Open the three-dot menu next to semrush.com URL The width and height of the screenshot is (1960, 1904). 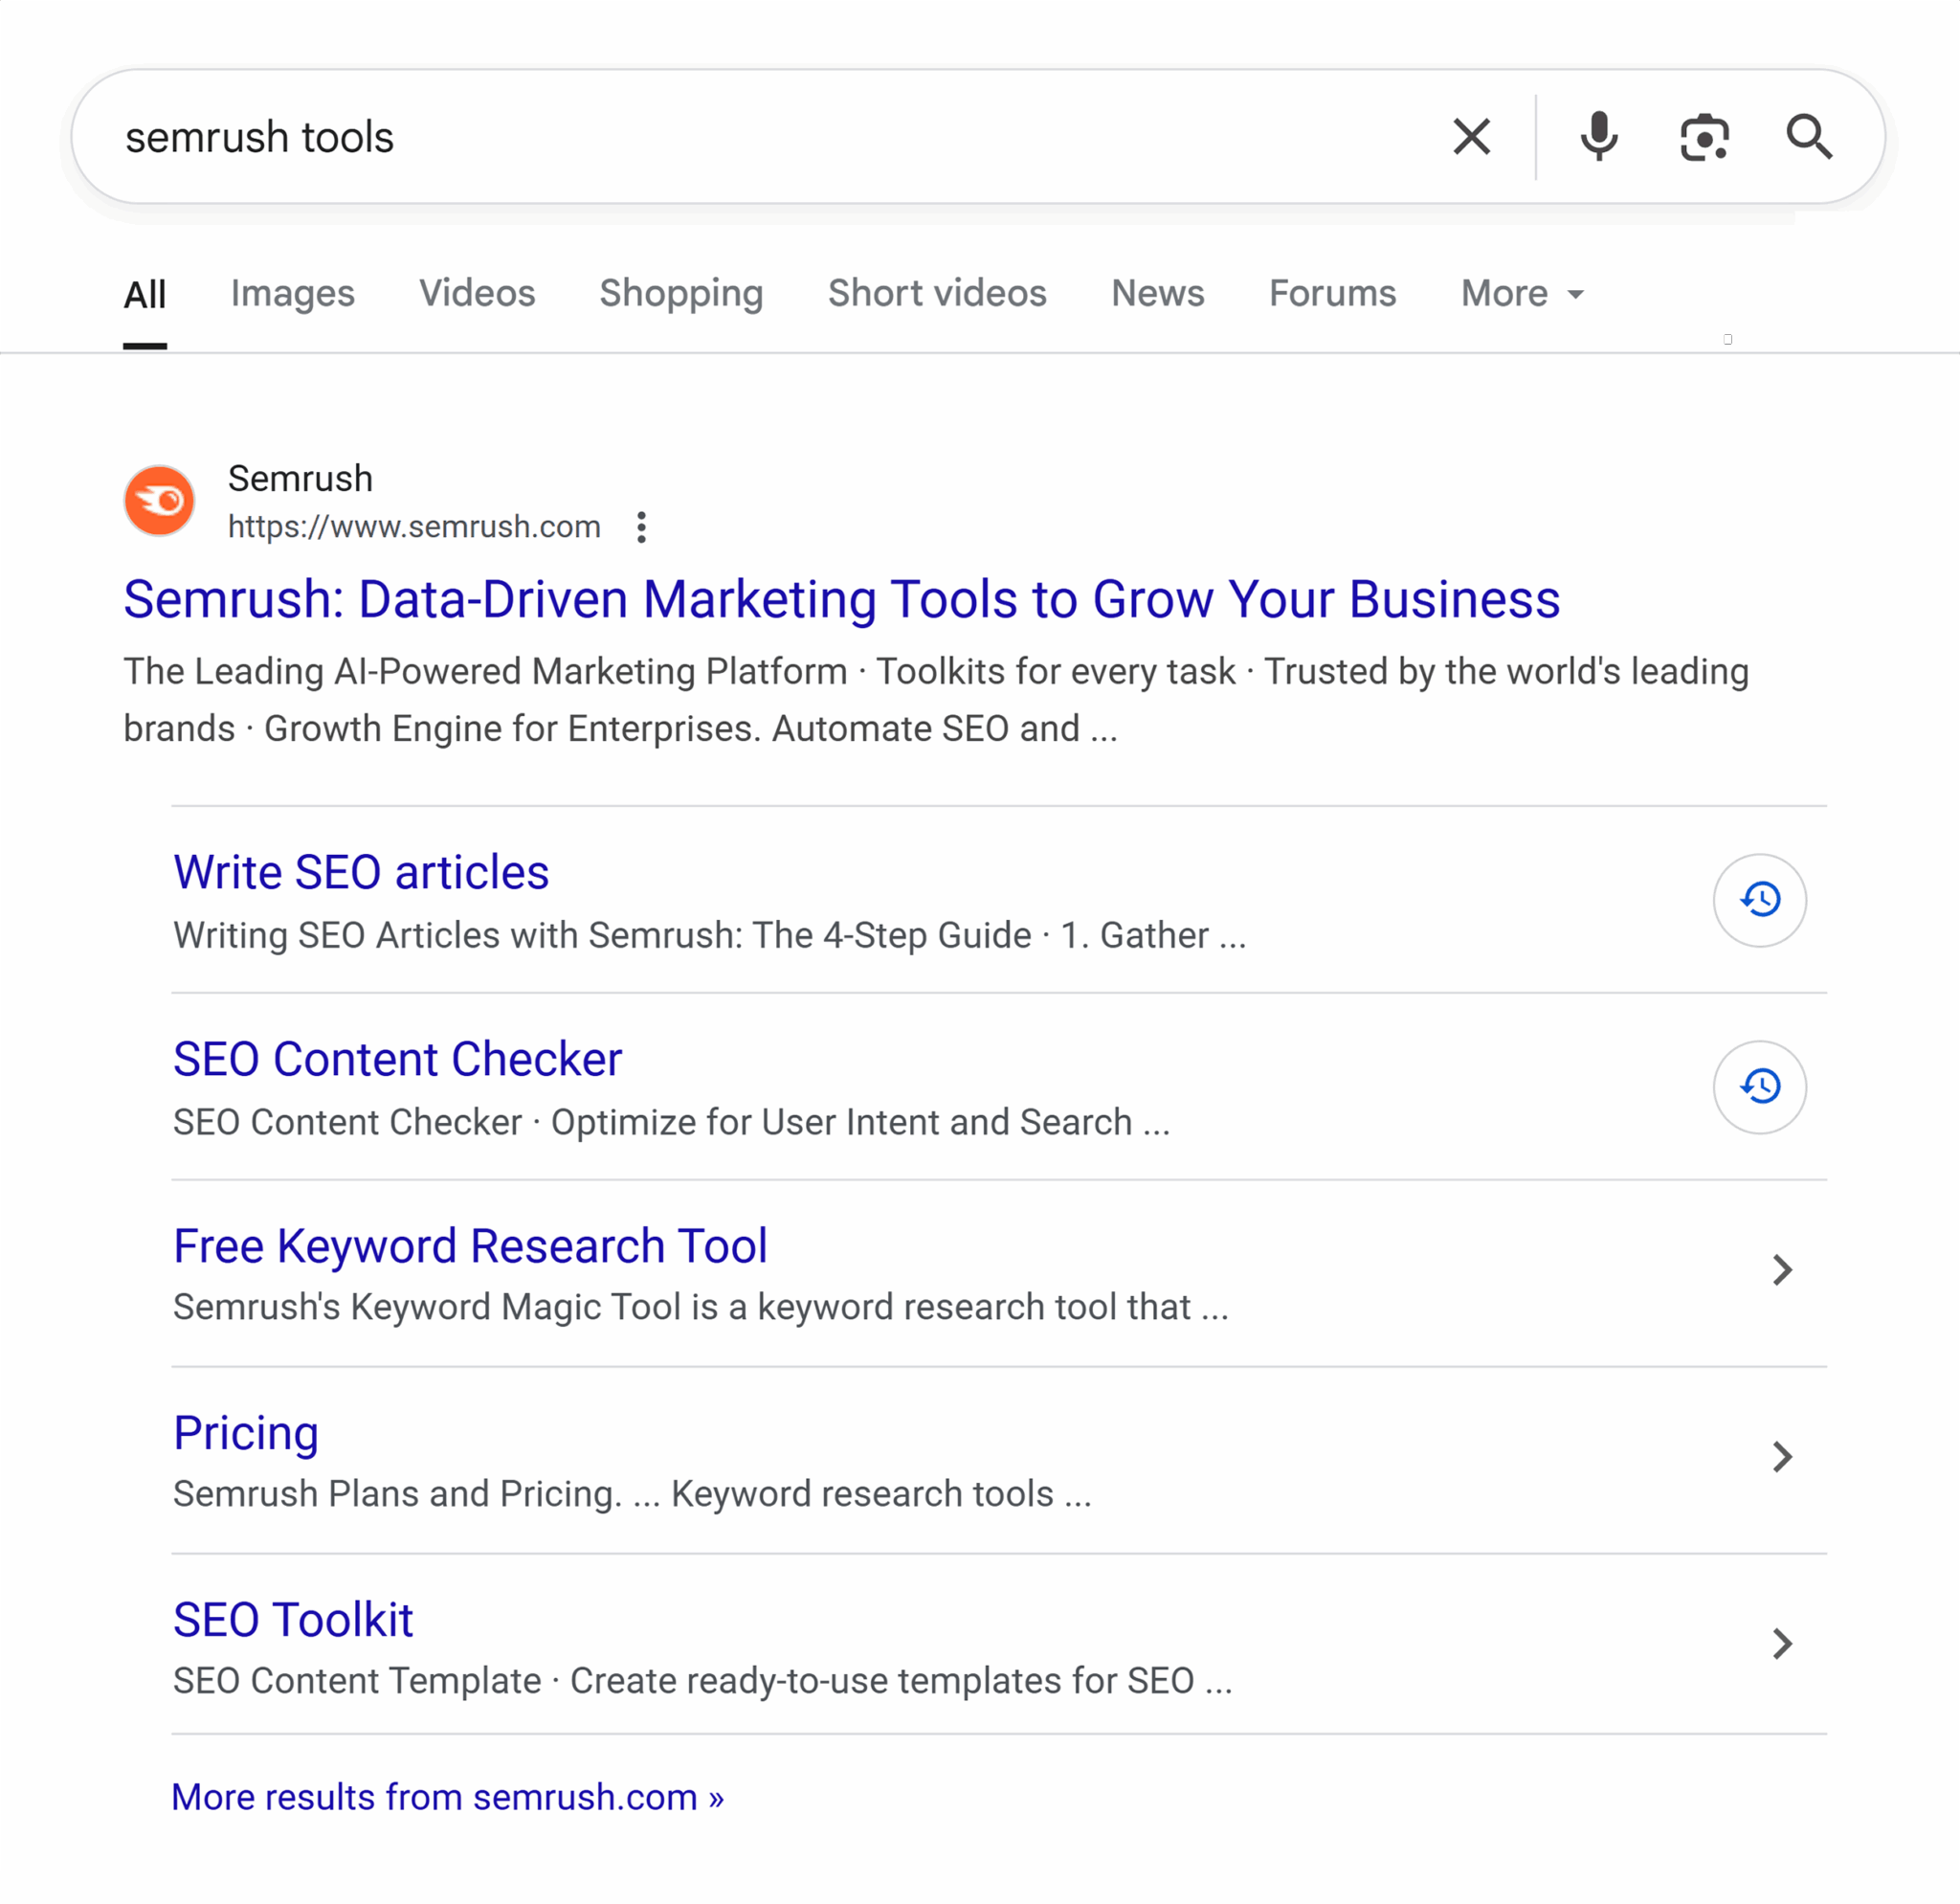642,527
